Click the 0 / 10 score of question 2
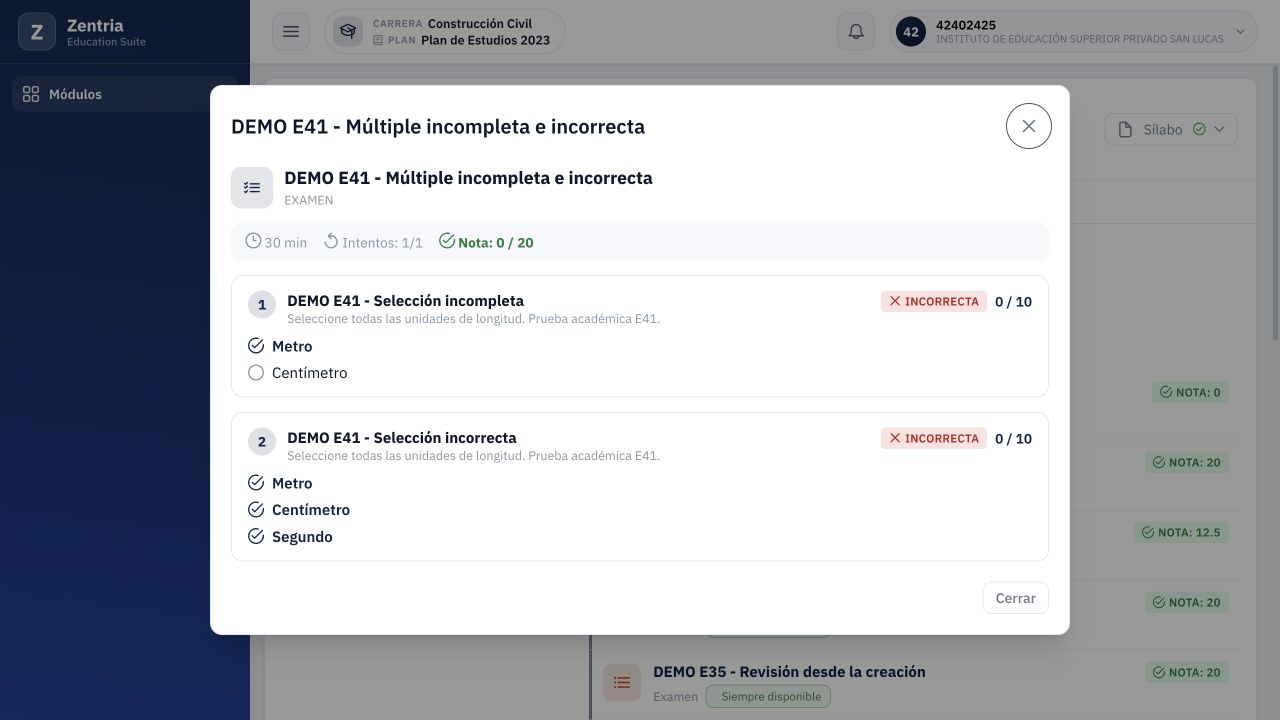1280x720 pixels. [x=1013, y=439]
